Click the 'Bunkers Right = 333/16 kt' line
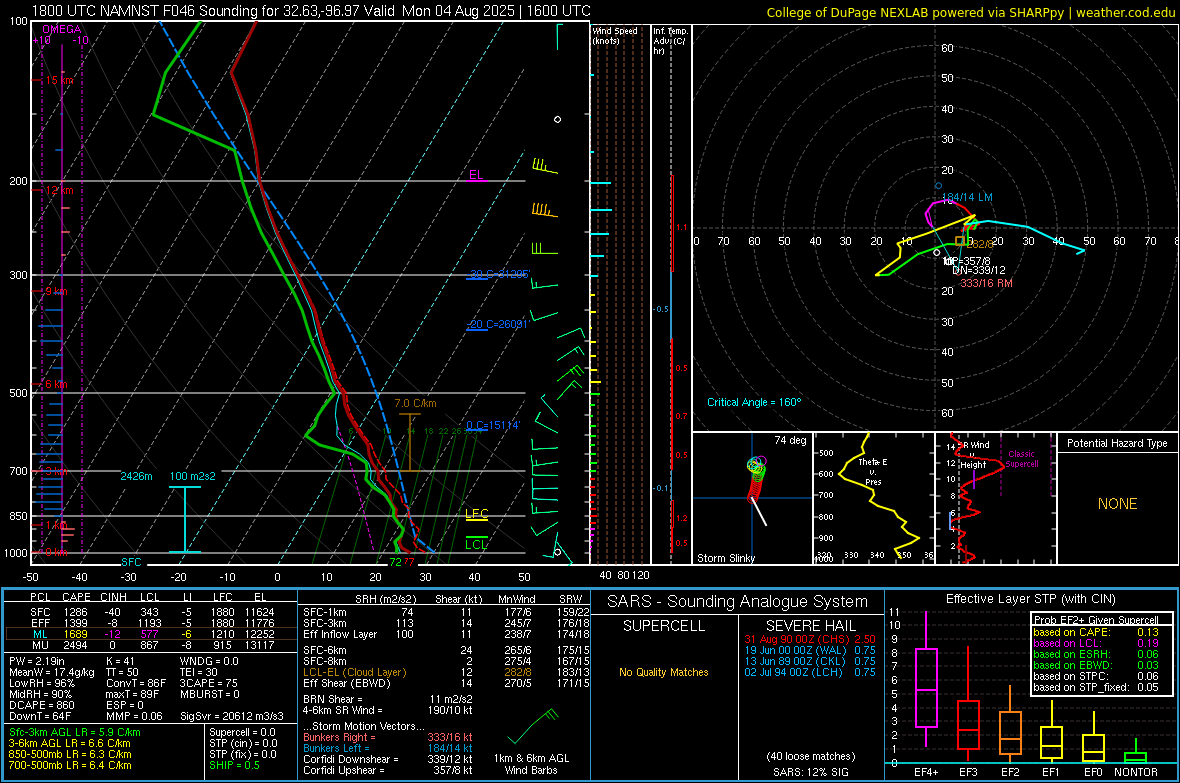This screenshot has height=783, width=1180. [388, 737]
